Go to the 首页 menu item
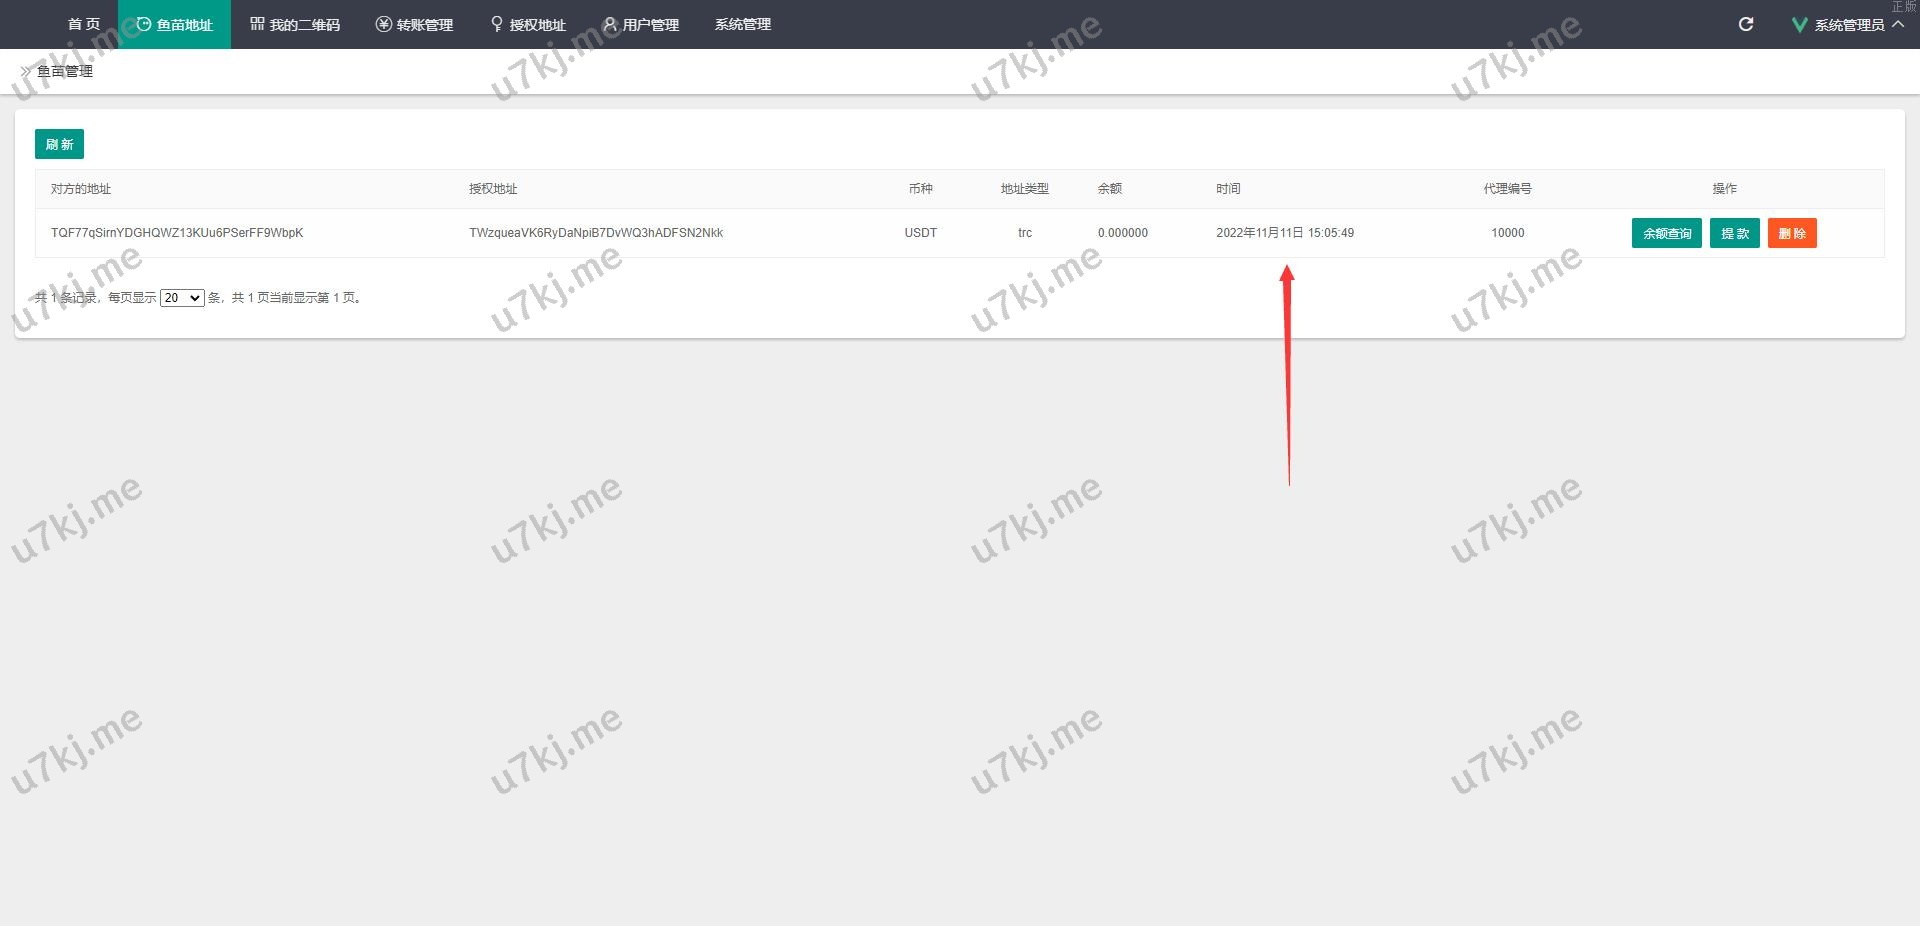 point(84,24)
